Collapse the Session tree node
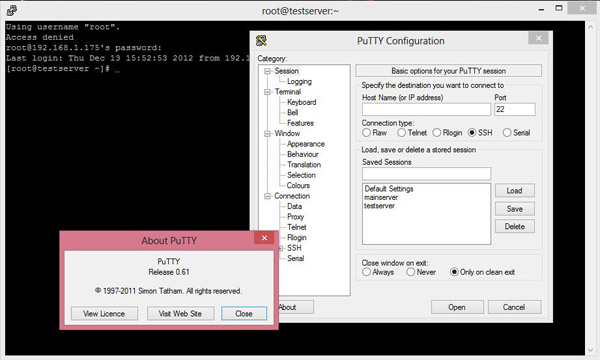Screen dimensions: 600x360 pos(267,71)
